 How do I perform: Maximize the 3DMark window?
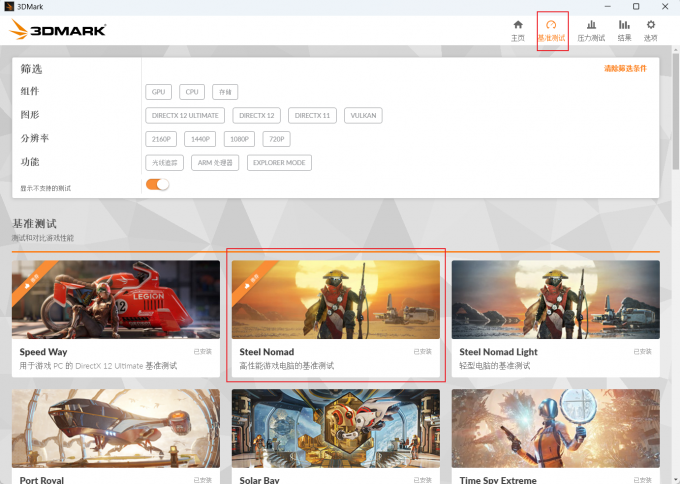tap(636, 7)
